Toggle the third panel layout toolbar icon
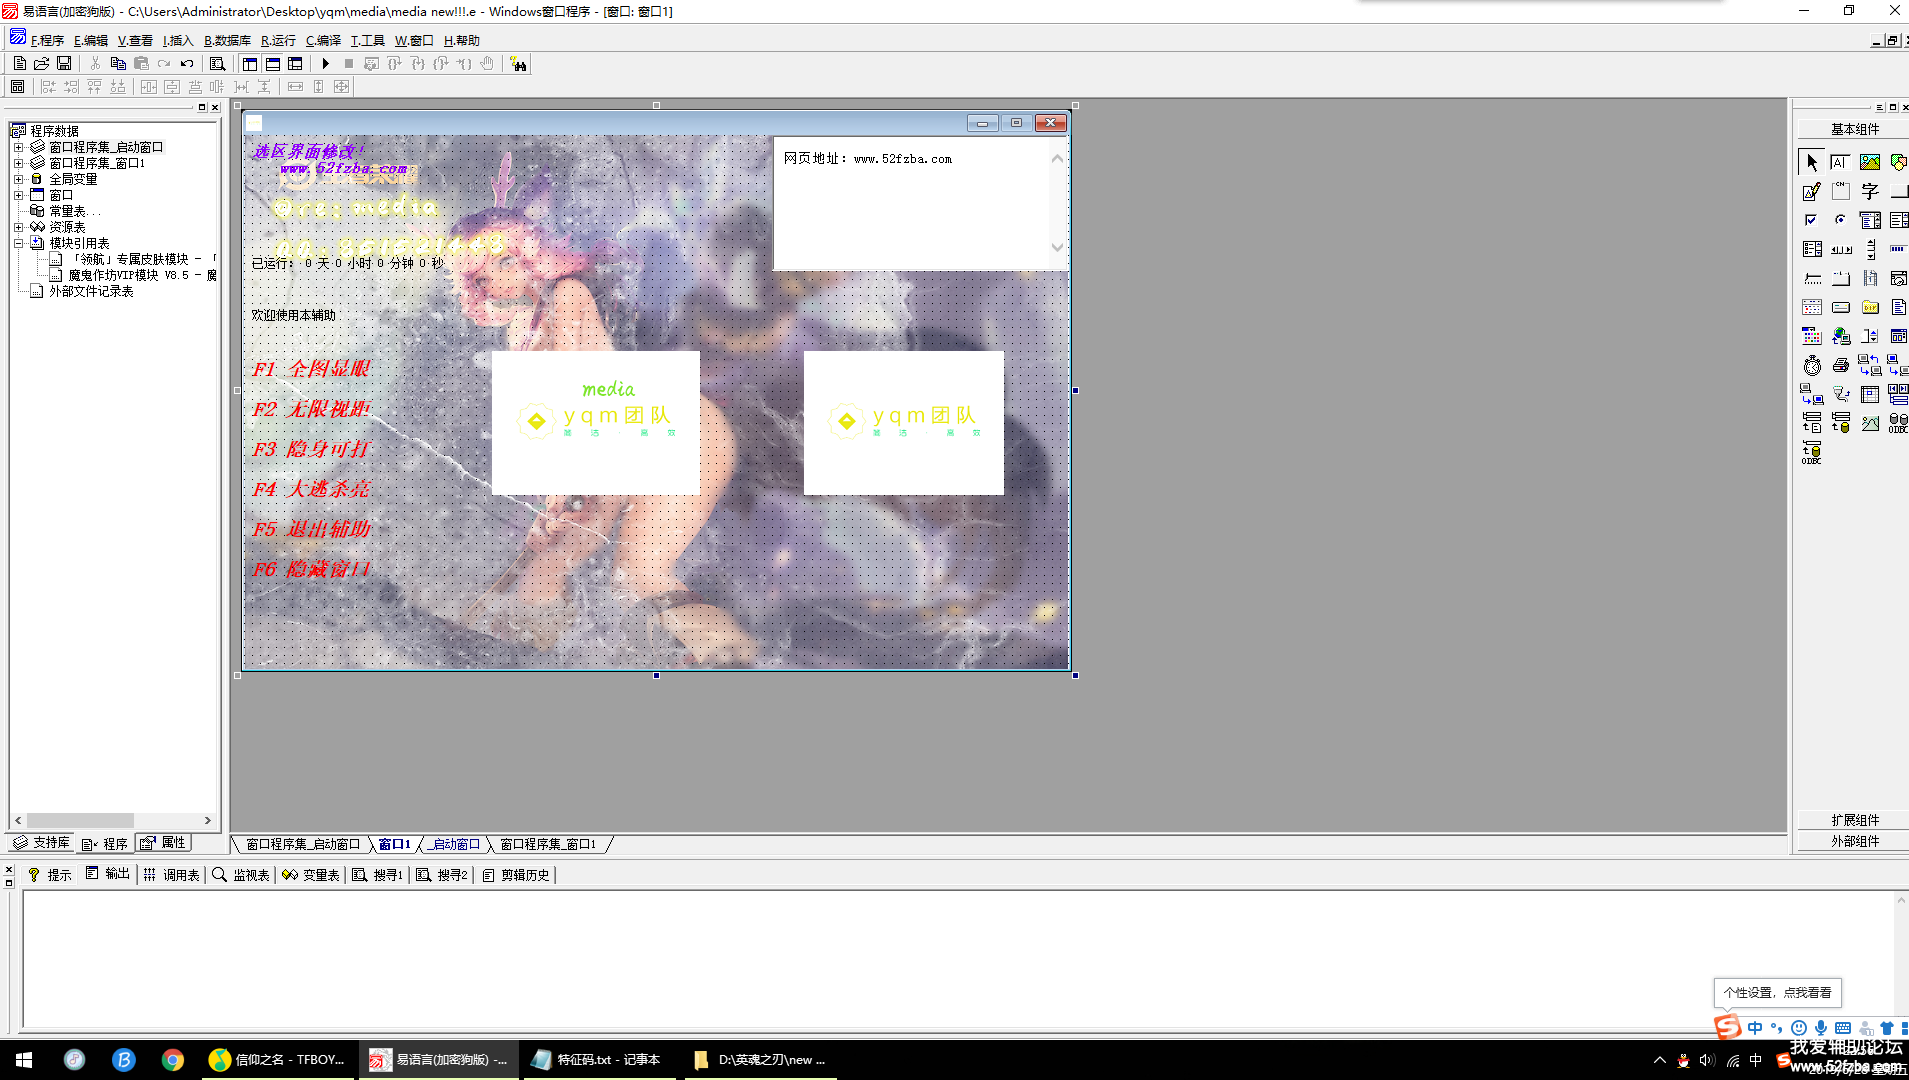This screenshot has height=1080, width=1909. click(x=295, y=63)
